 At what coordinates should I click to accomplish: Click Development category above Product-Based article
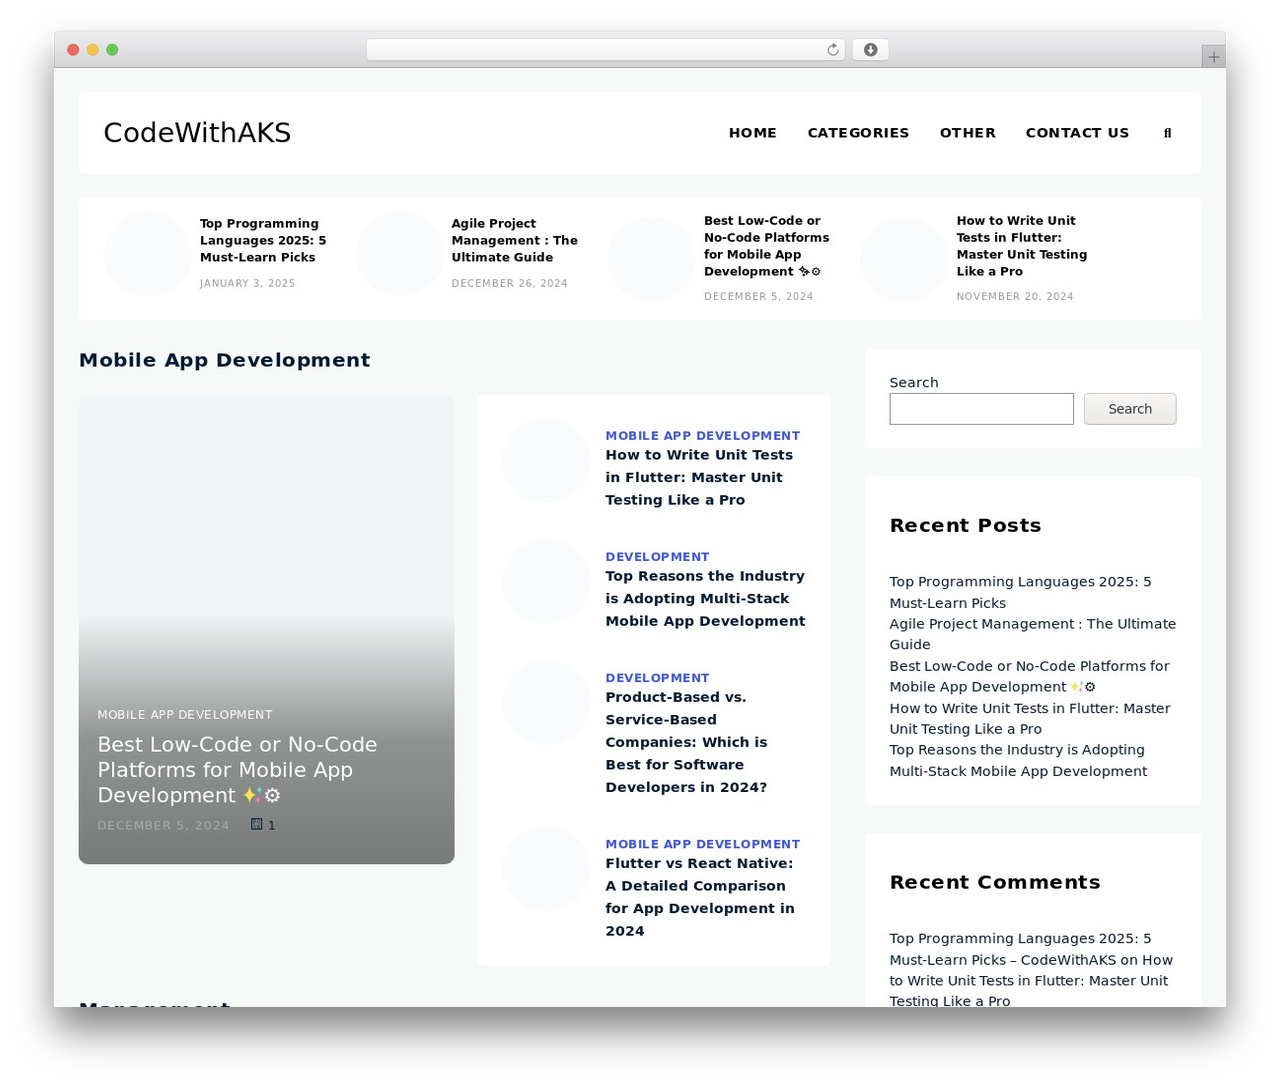[x=657, y=678]
